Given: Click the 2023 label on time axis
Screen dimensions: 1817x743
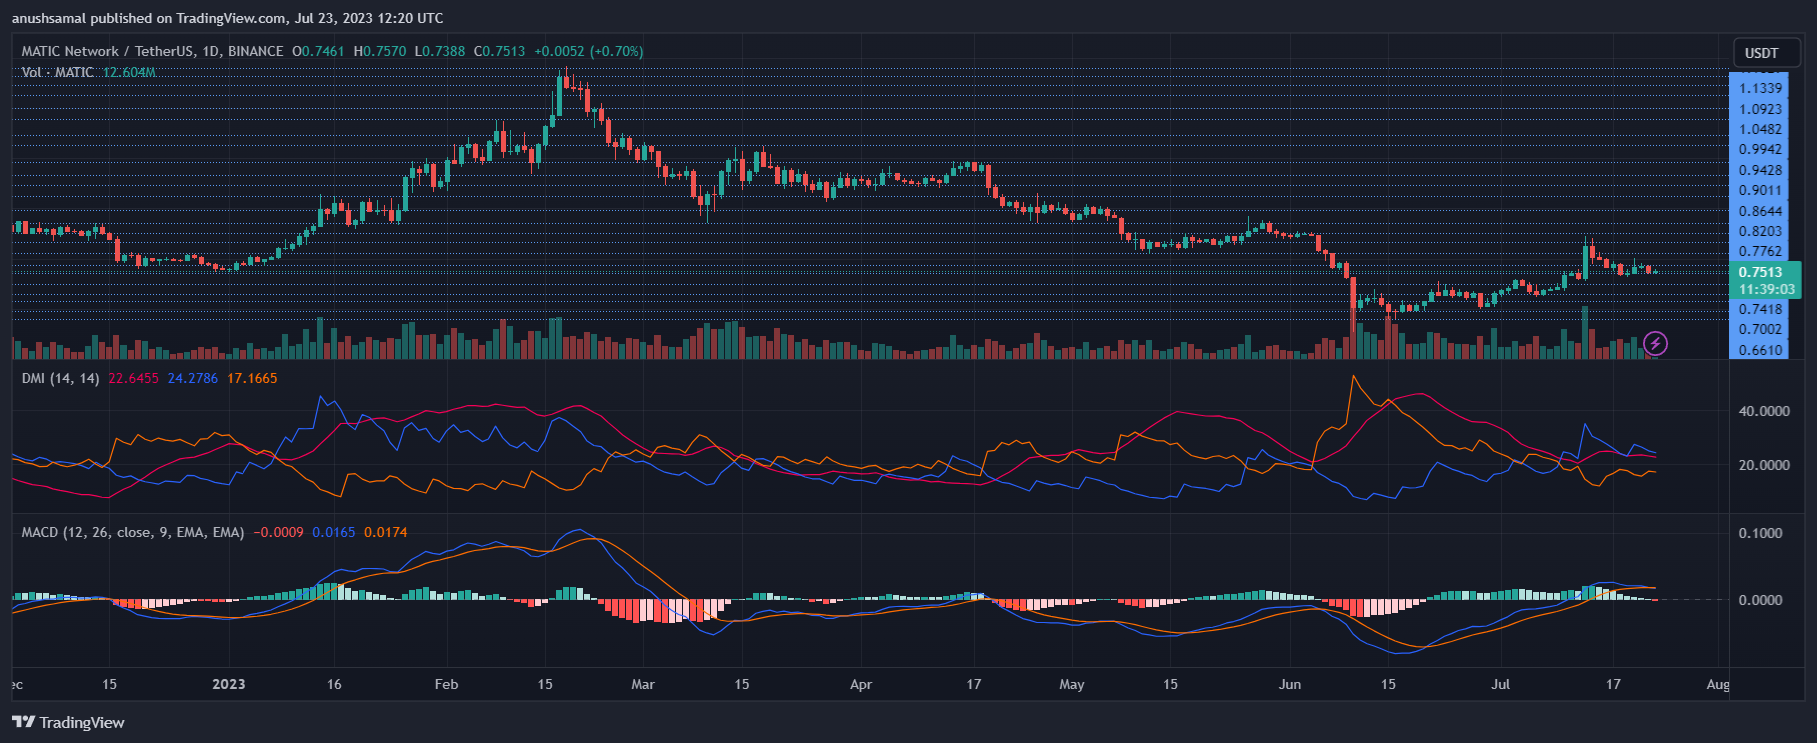Looking at the screenshot, I should coord(229,684).
